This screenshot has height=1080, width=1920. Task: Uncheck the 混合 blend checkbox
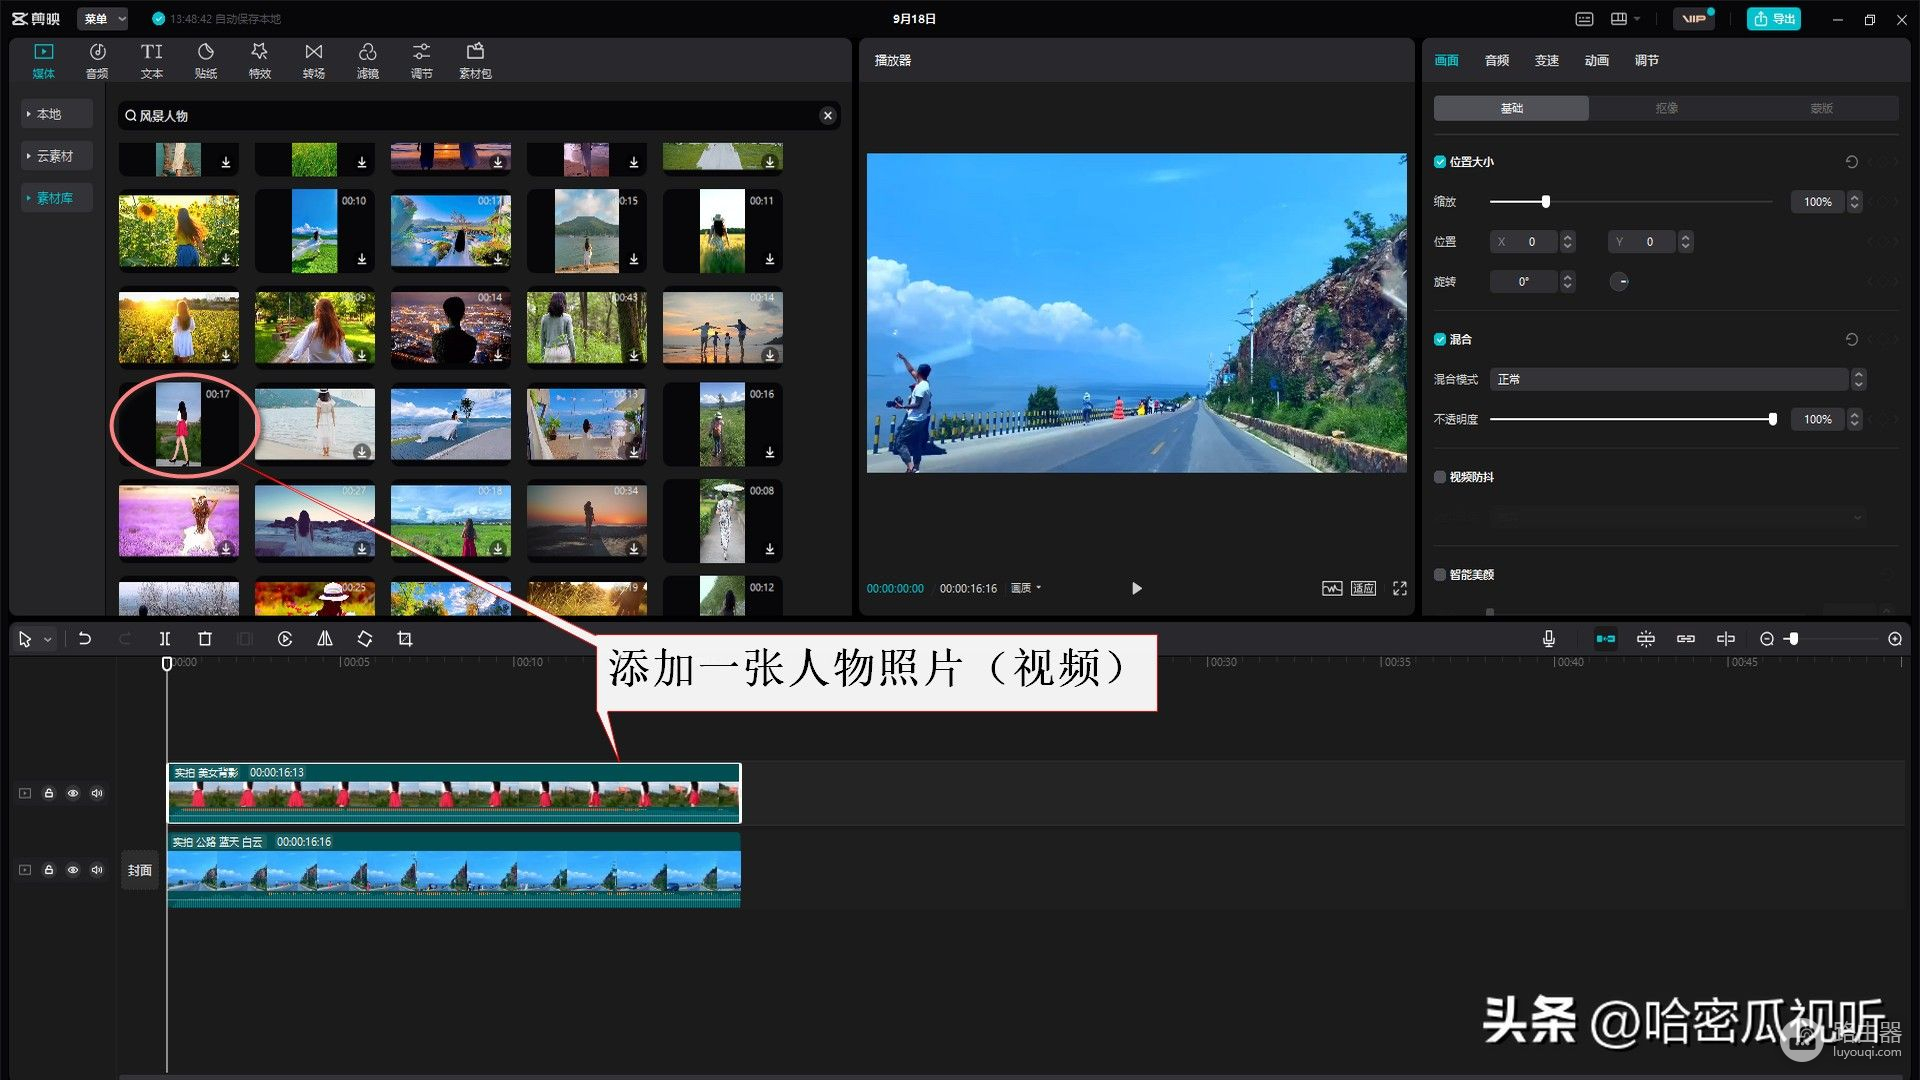1440,339
